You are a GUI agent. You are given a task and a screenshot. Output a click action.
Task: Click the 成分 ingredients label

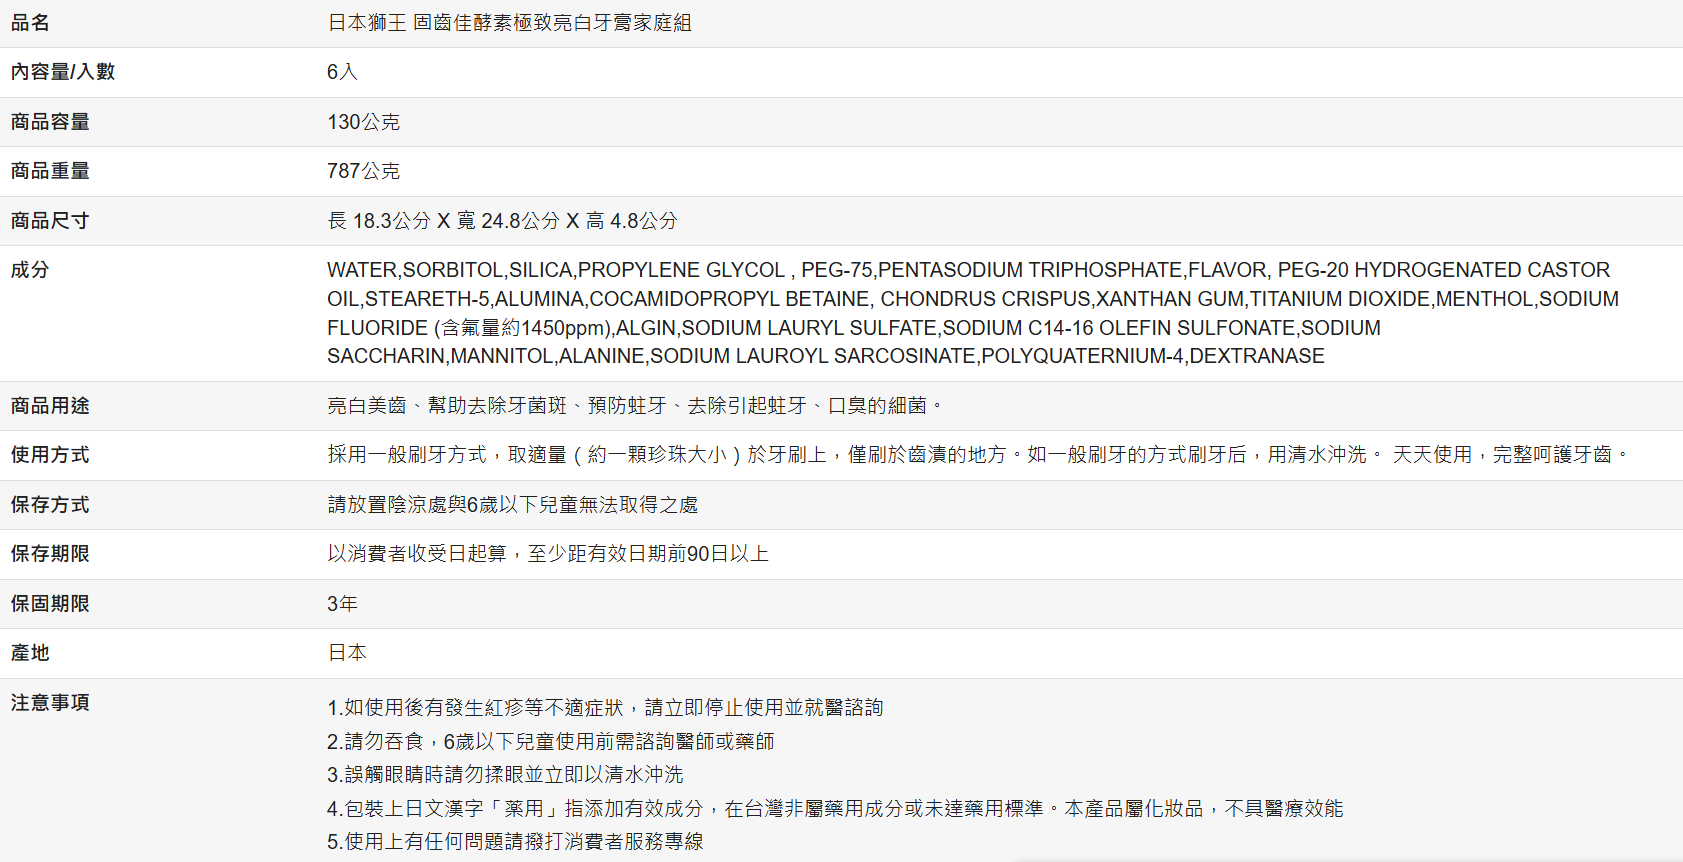30,270
